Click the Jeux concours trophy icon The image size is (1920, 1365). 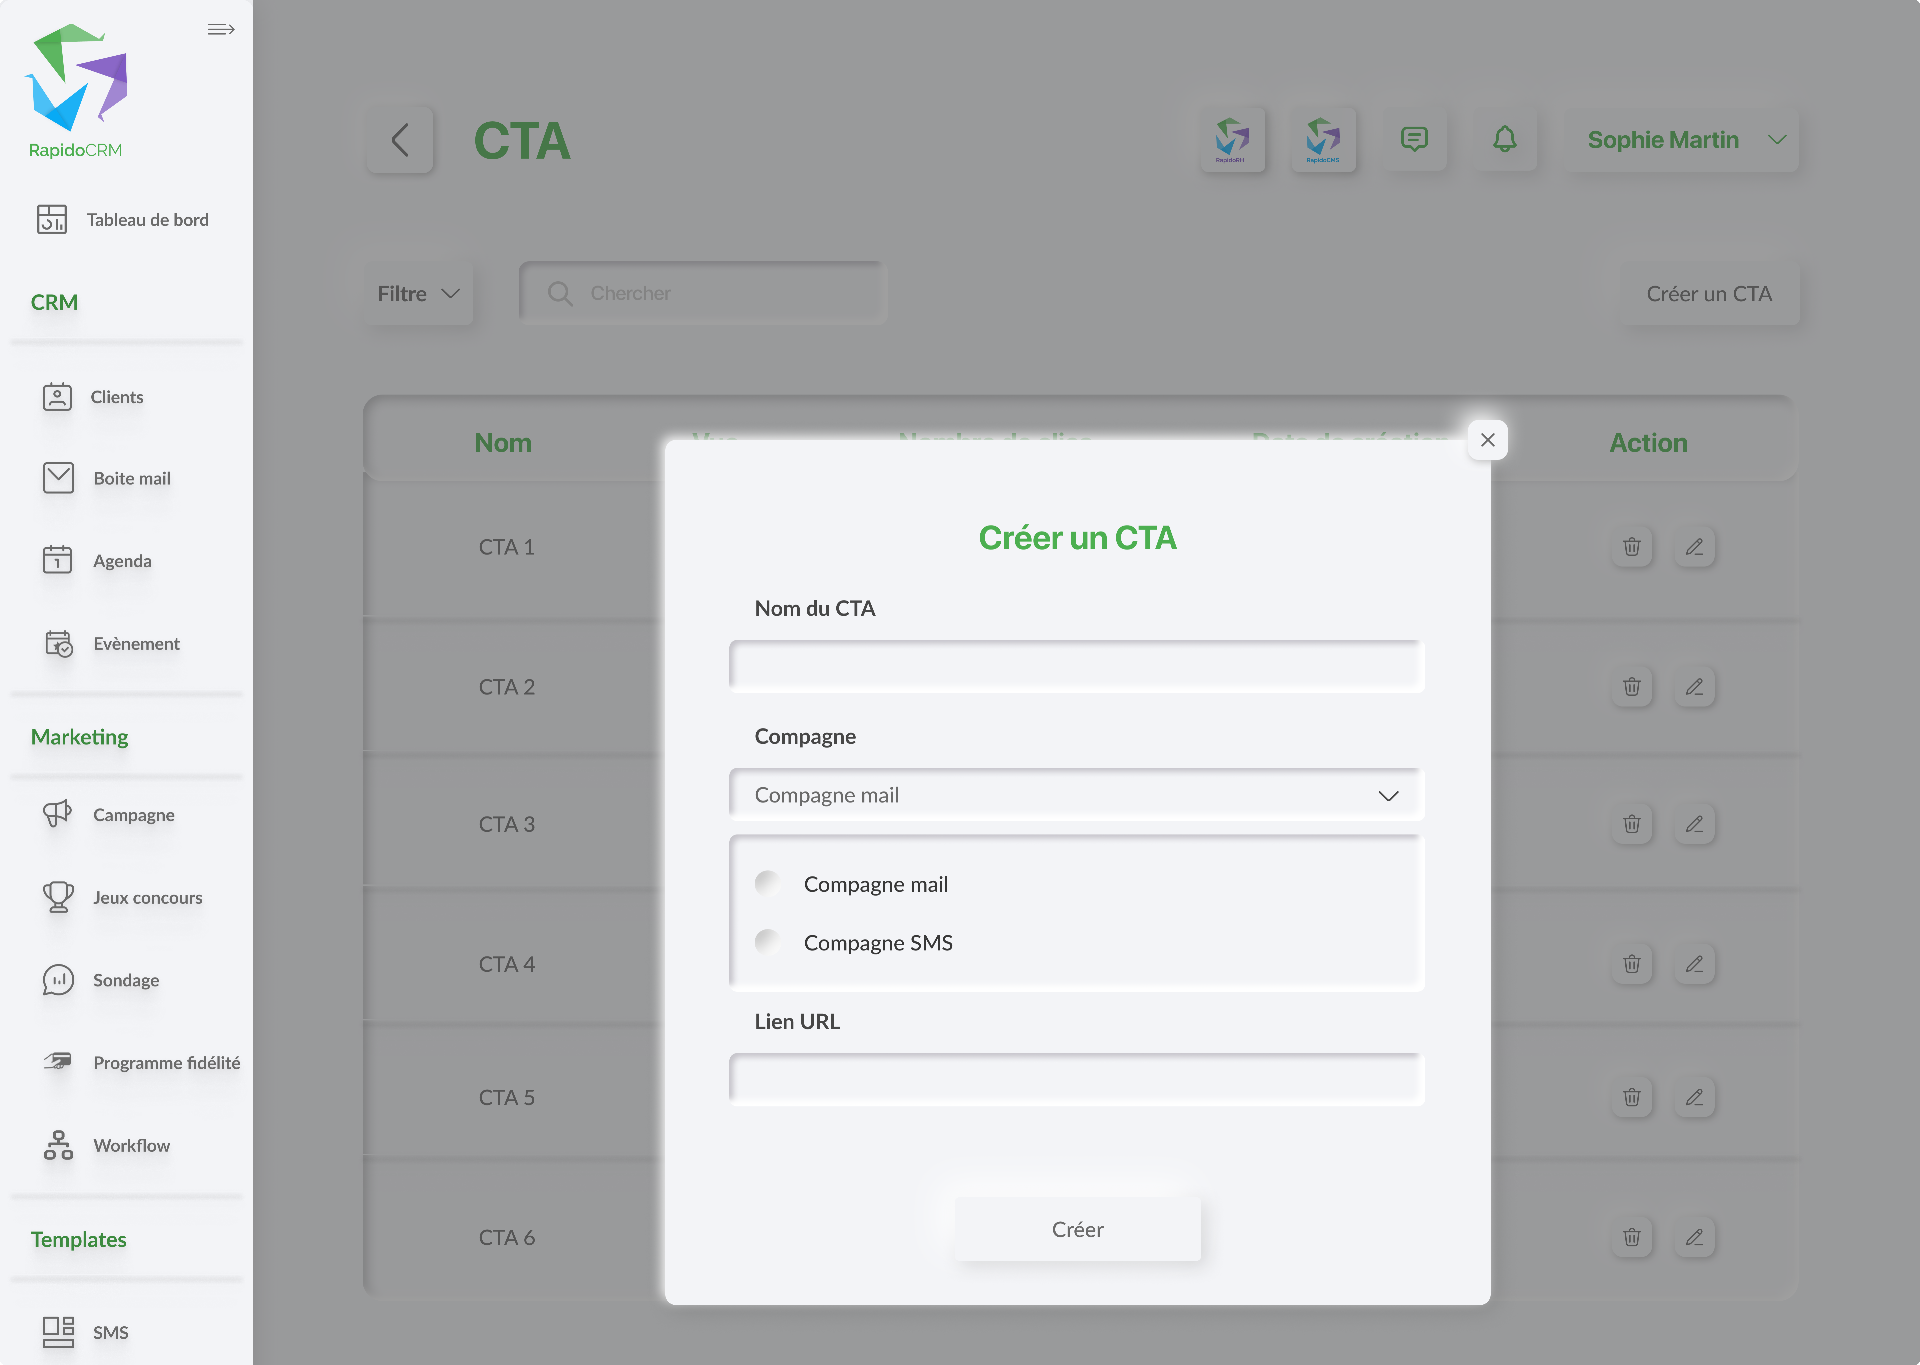[58, 897]
